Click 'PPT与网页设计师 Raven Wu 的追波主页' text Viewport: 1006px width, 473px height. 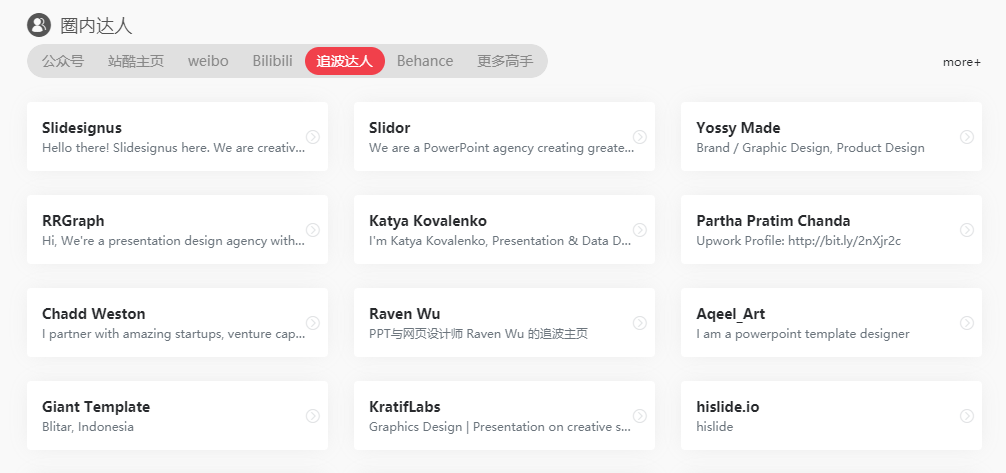tap(479, 334)
